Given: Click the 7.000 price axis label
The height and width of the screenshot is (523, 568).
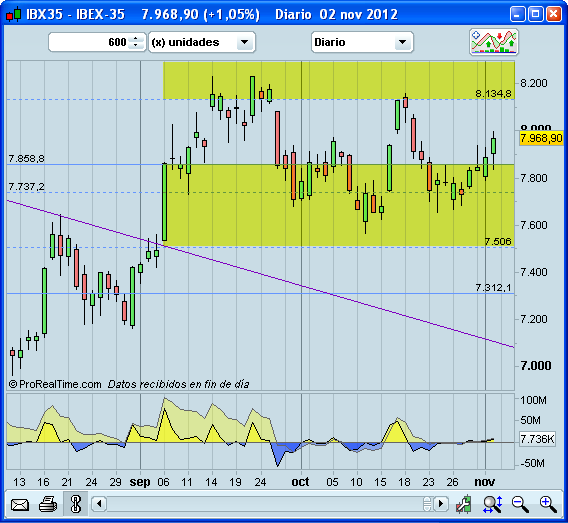Looking at the screenshot, I should tap(536, 366).
